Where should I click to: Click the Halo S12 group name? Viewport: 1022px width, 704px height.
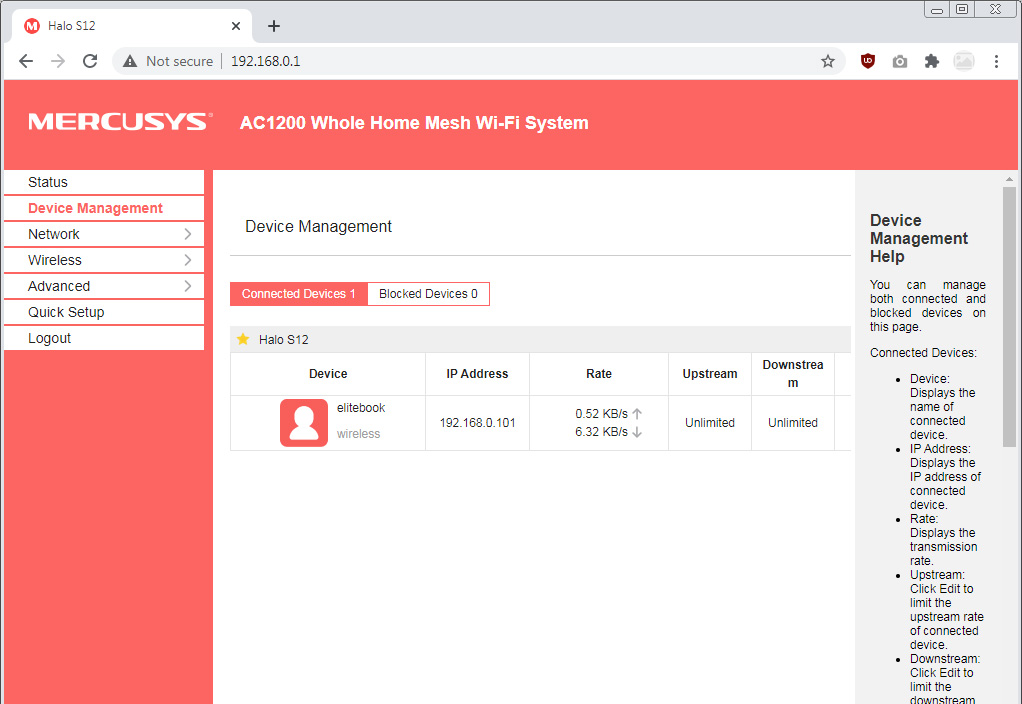pyautogui.click(x=284, y=340)
